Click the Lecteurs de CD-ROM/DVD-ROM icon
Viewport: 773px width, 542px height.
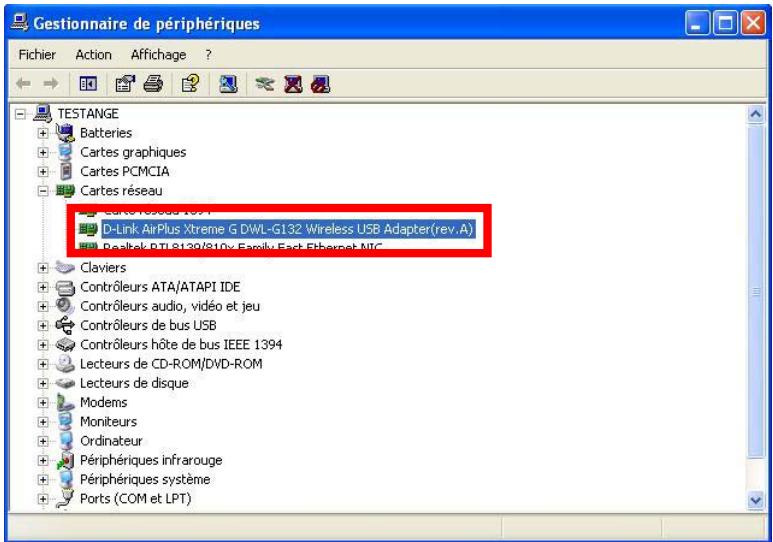click(65, 364)
